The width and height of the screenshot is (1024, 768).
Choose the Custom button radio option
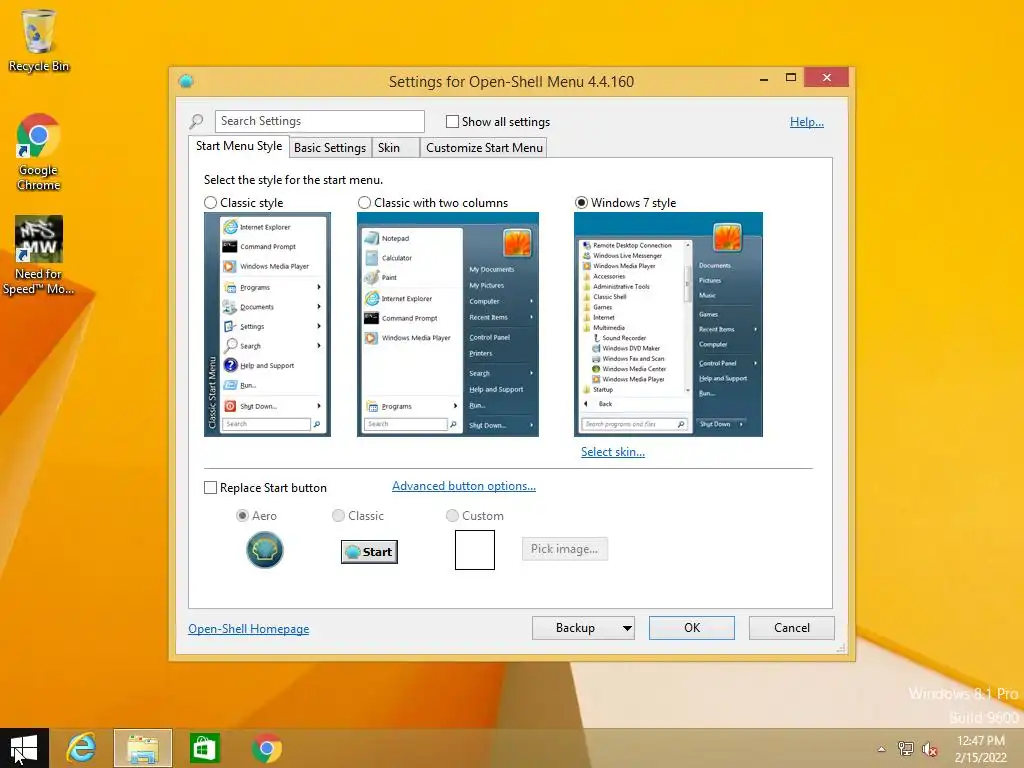tap(452, 516)
